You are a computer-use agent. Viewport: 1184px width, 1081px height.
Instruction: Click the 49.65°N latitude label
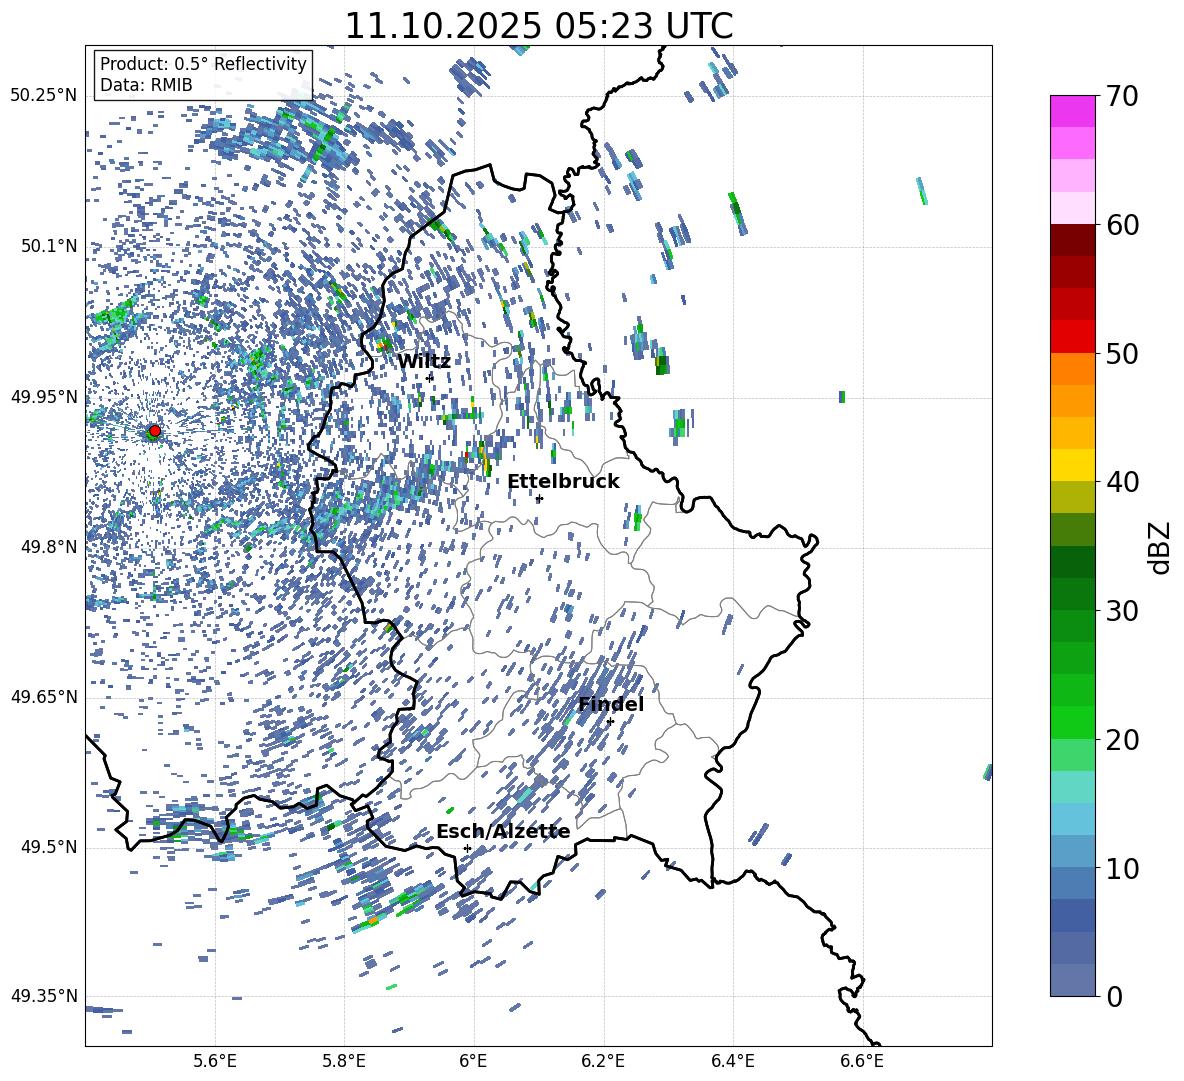tap(44, 697)
